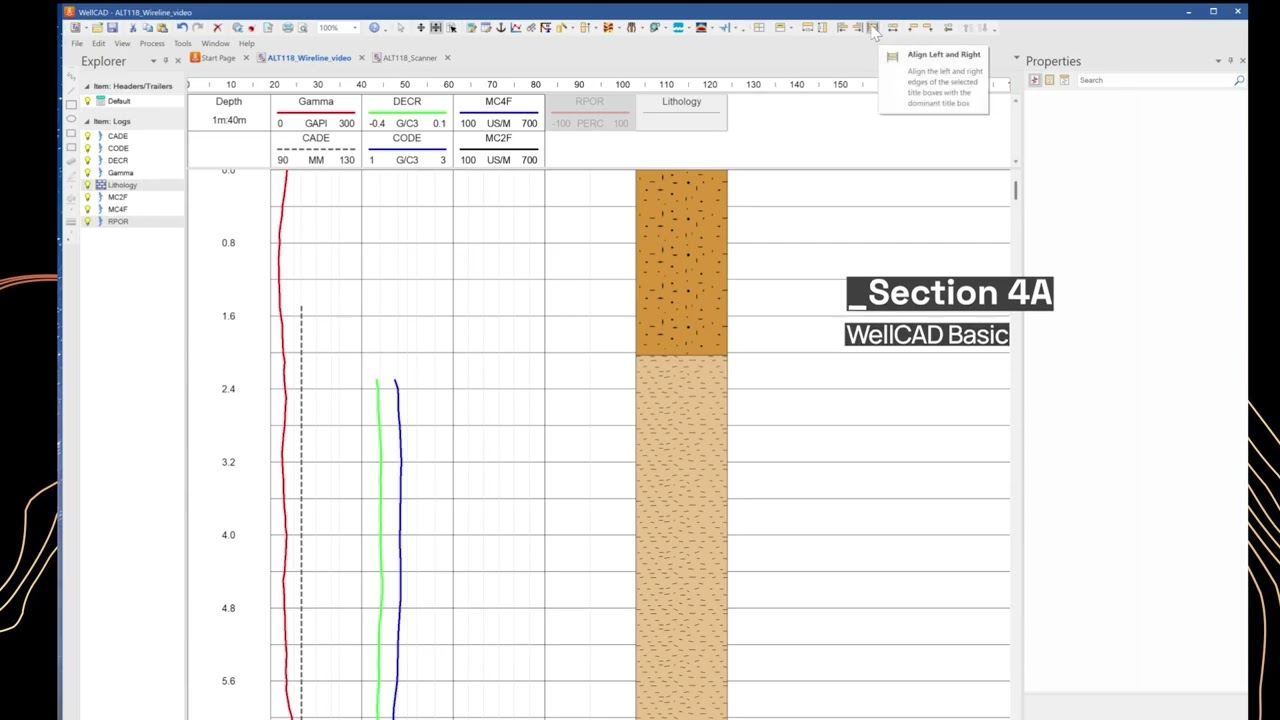Toggle visibility bulb for CODE log
This screenshot has height=720, width=1280.
[87, 148]
